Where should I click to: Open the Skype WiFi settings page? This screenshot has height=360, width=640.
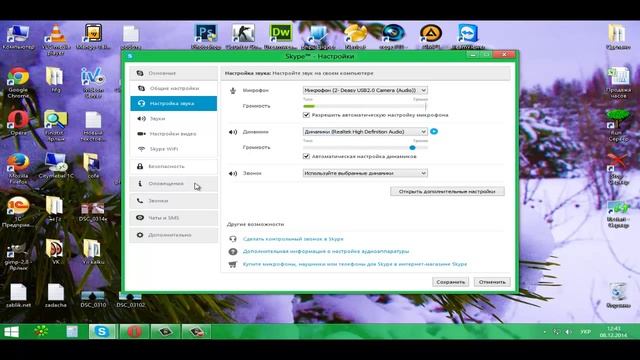[x=173, y=149]
